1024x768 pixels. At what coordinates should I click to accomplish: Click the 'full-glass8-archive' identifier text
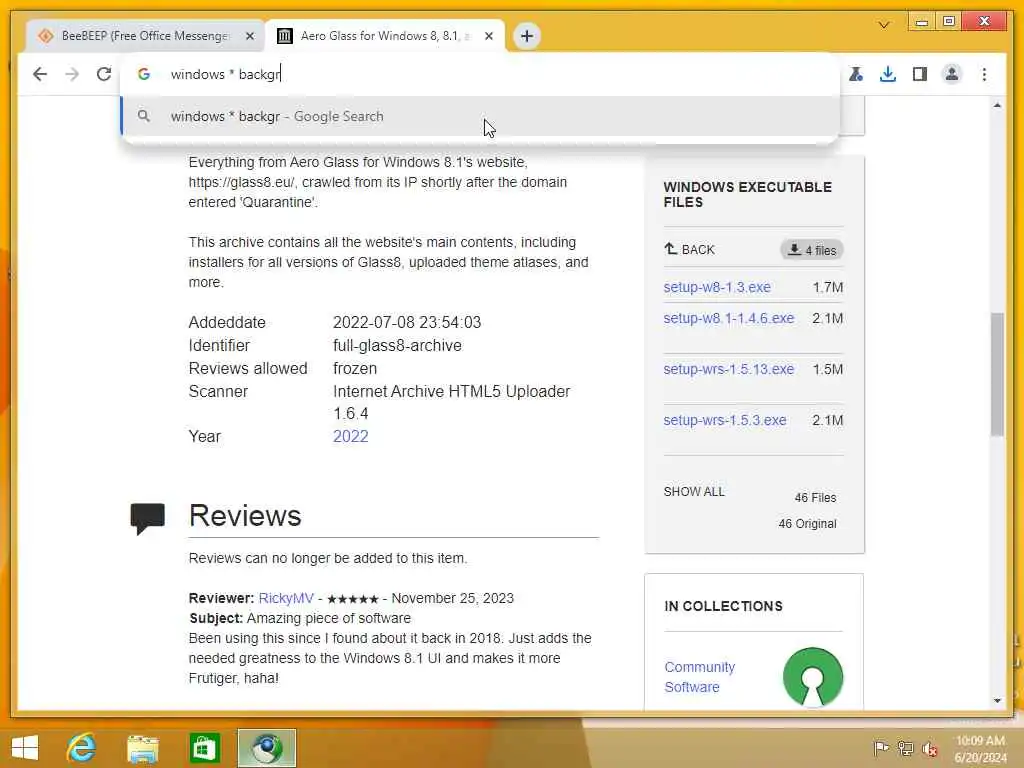[x=397, y=345]
